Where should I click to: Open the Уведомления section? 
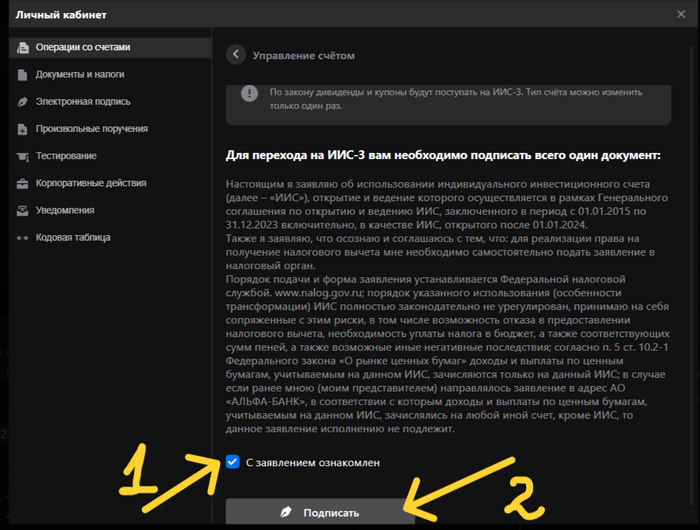[x=110, y=211]
